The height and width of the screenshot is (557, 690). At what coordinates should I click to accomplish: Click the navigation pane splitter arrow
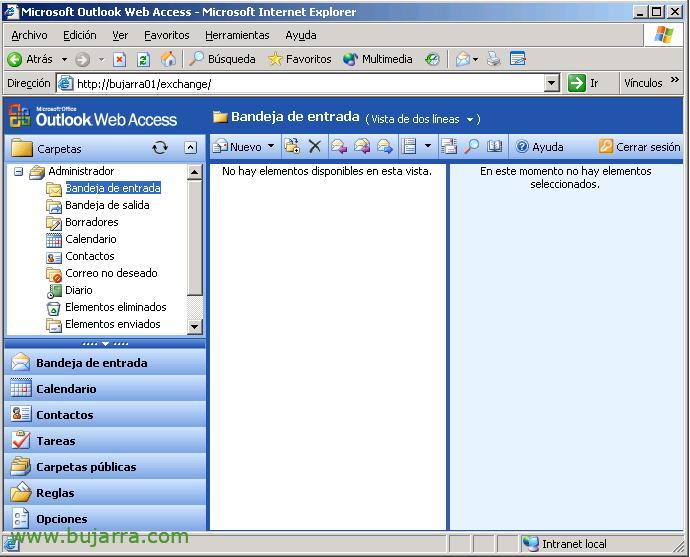pos(105,344)
